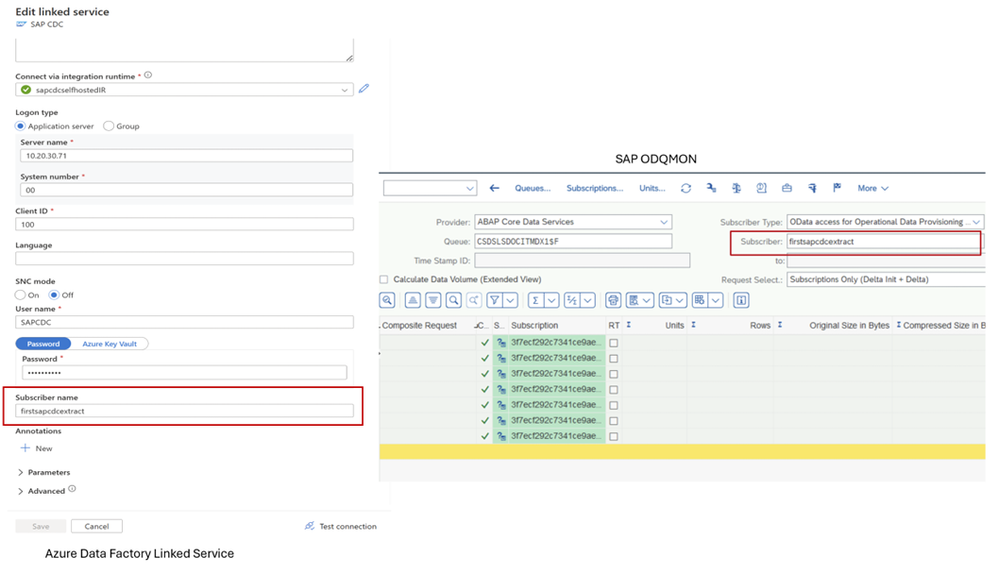Expand the Parameters section

(43, 472)
